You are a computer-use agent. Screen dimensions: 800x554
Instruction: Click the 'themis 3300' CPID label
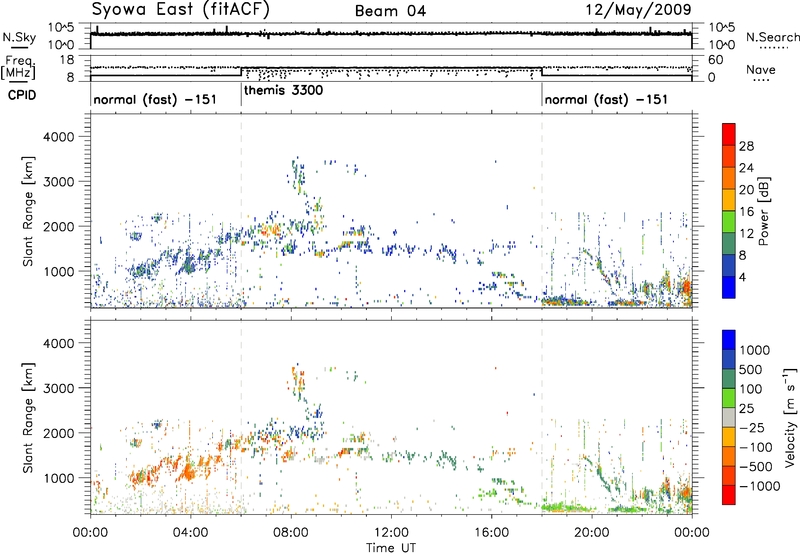283,91
